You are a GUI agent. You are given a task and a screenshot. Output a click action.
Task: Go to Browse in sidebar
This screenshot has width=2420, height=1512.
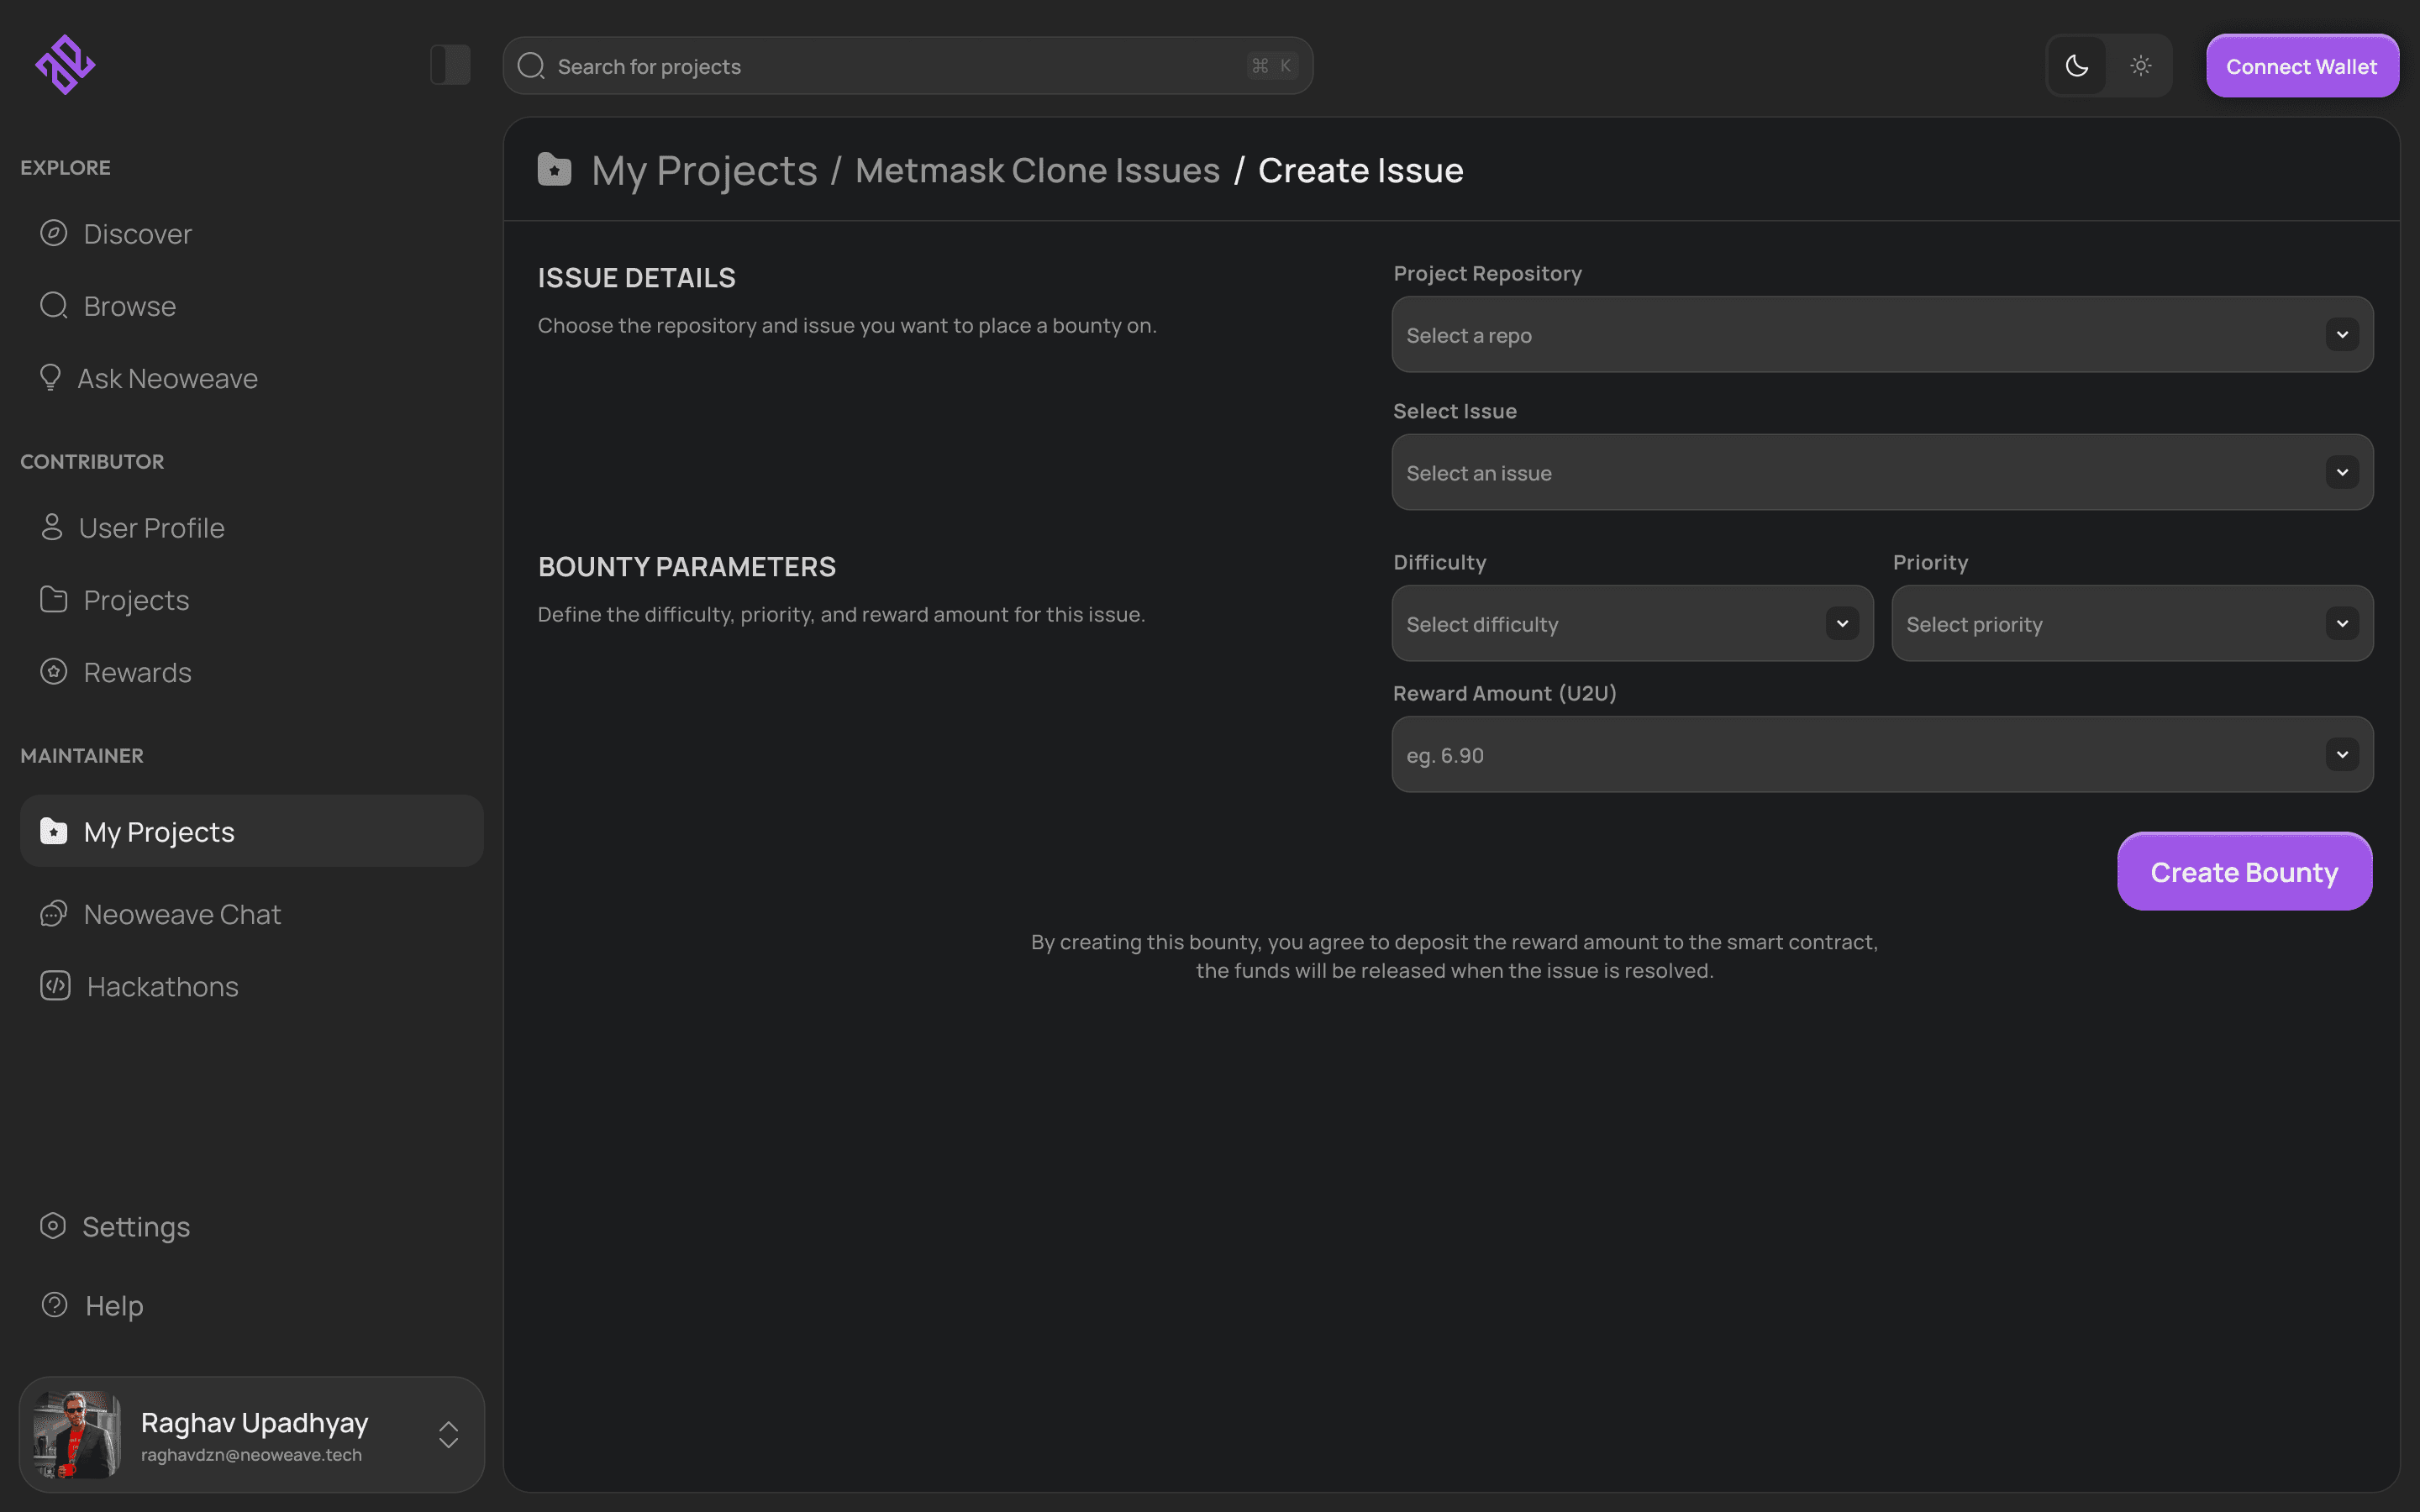coord(129,306)
